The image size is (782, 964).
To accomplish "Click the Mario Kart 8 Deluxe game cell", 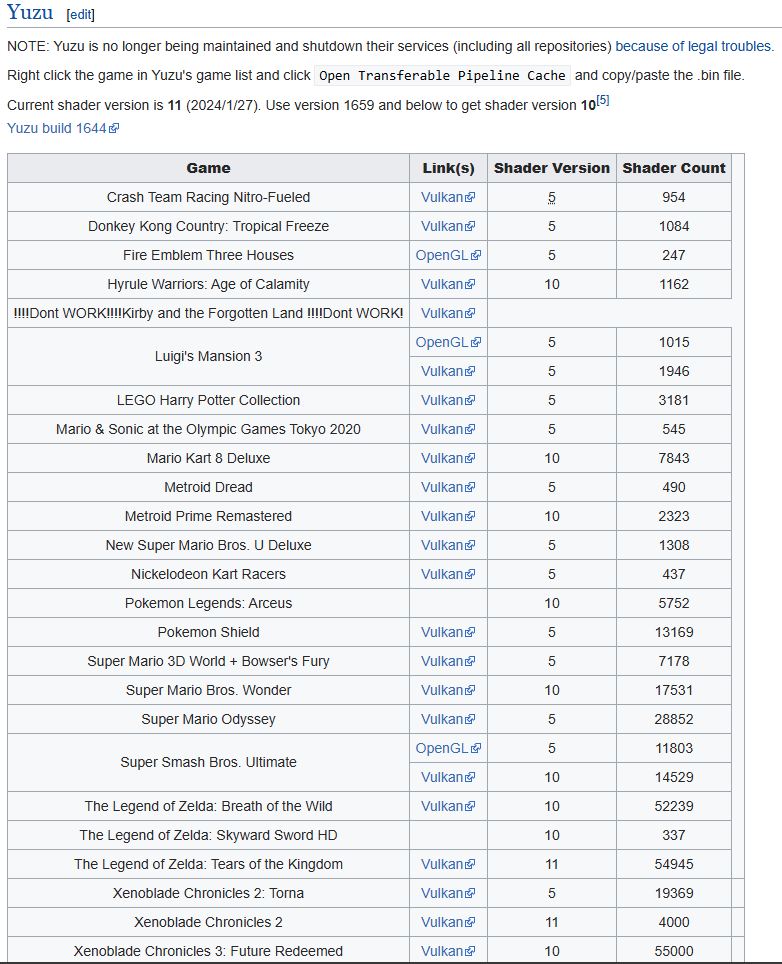I will [x=208, y=458].
